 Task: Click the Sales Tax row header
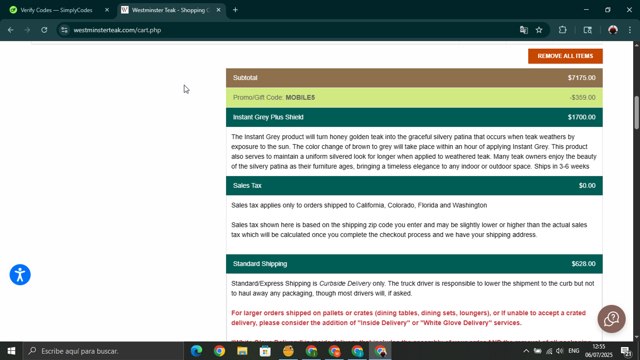pos(414,186)
